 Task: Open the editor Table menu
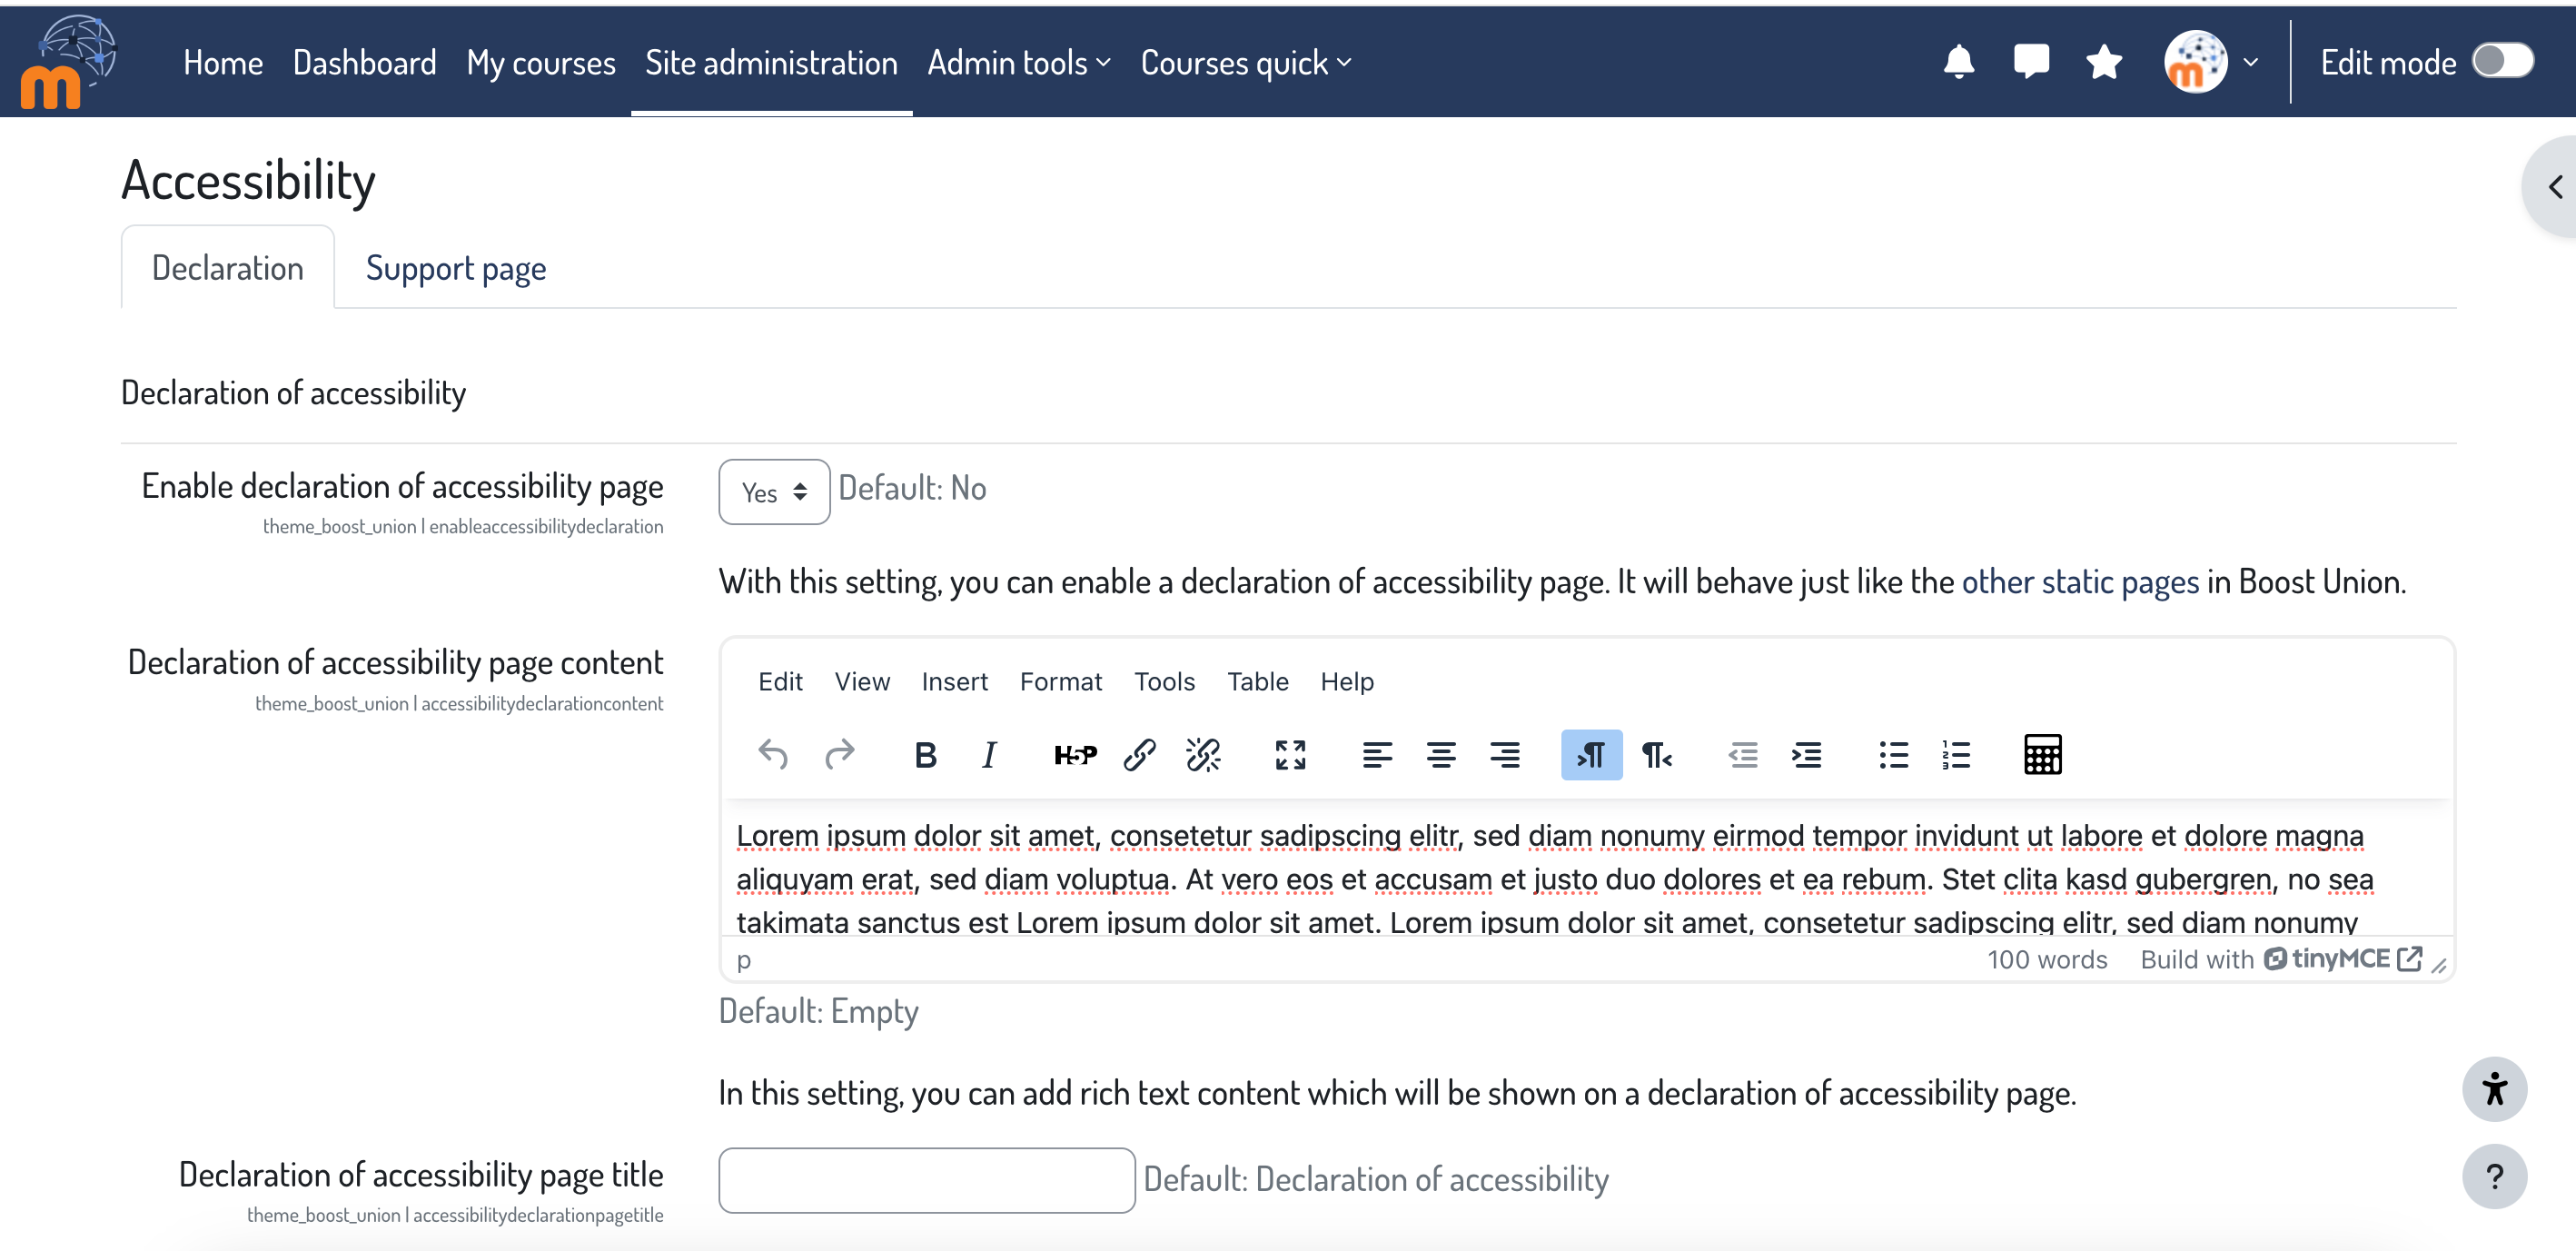[x=1258, y=681]
